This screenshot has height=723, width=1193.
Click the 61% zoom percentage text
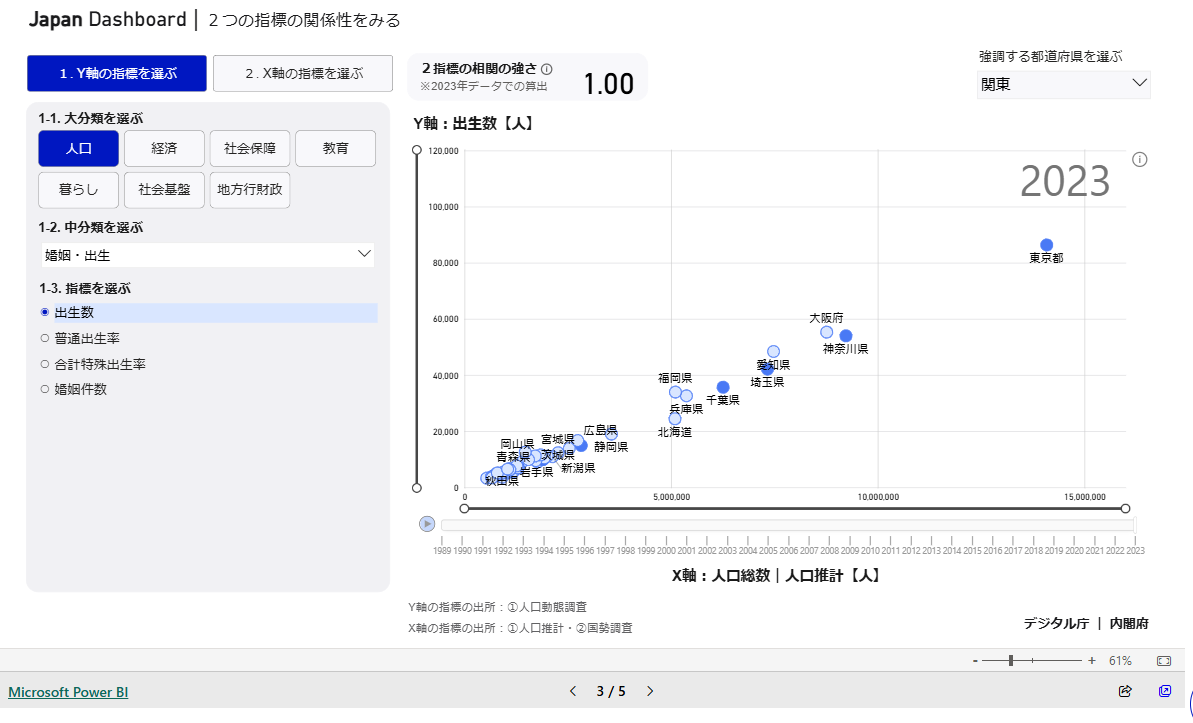coord(1120,661)
